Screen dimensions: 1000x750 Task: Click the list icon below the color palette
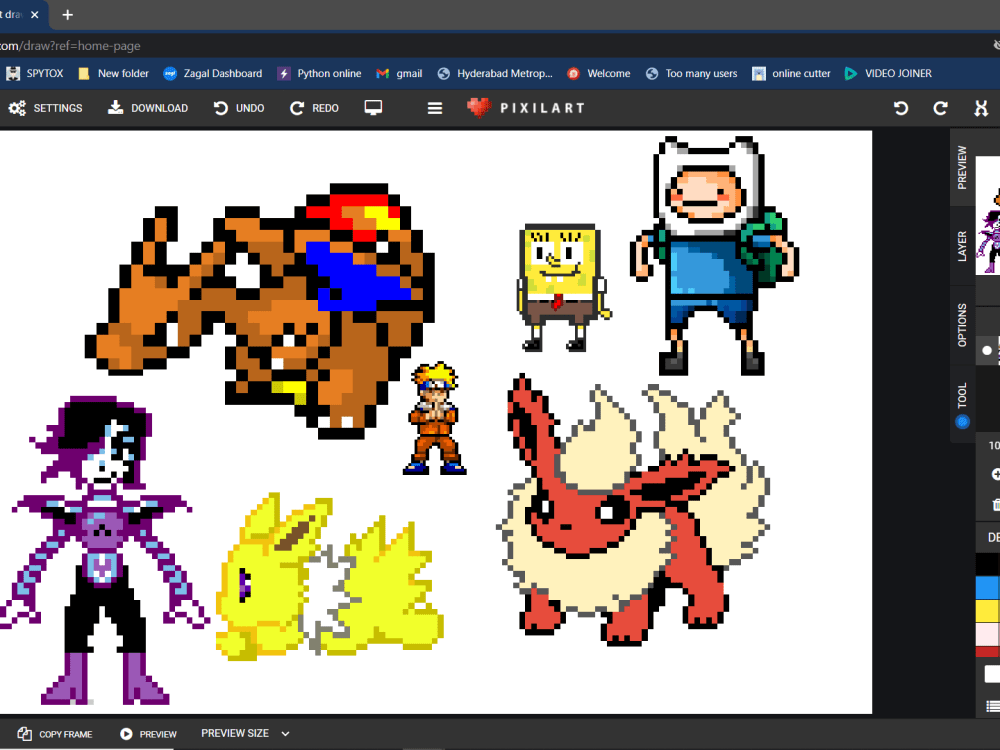(x=993, y=706)
